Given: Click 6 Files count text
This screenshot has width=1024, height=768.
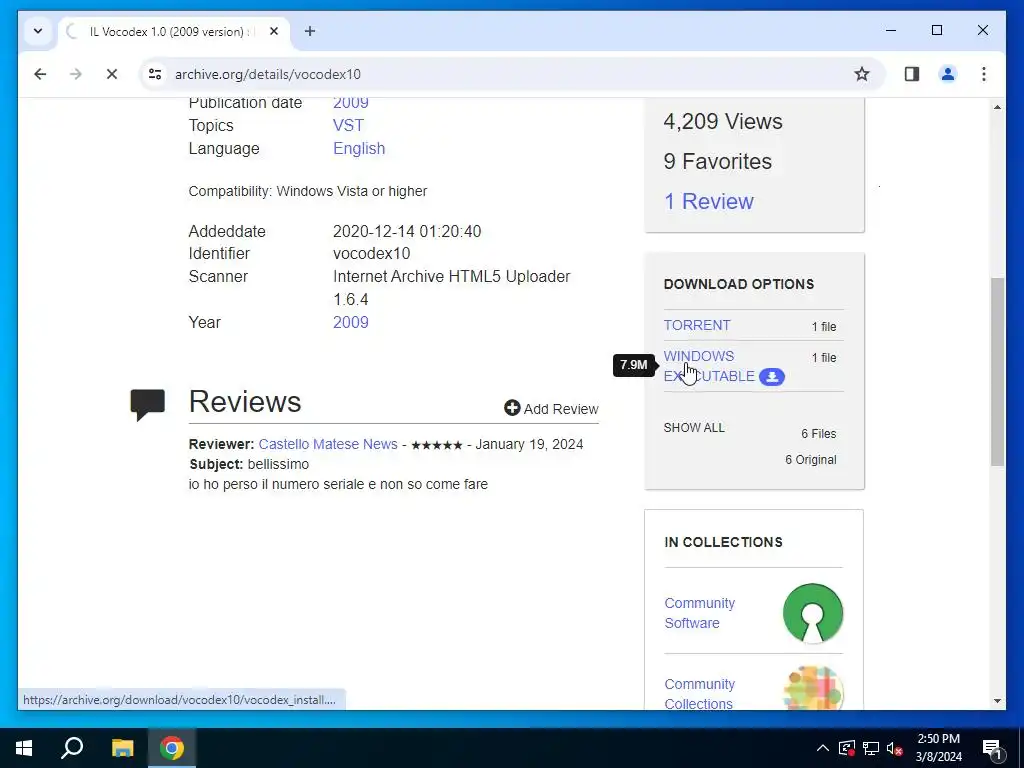Looking at the screenshot, I should click(x=818, y=434).
